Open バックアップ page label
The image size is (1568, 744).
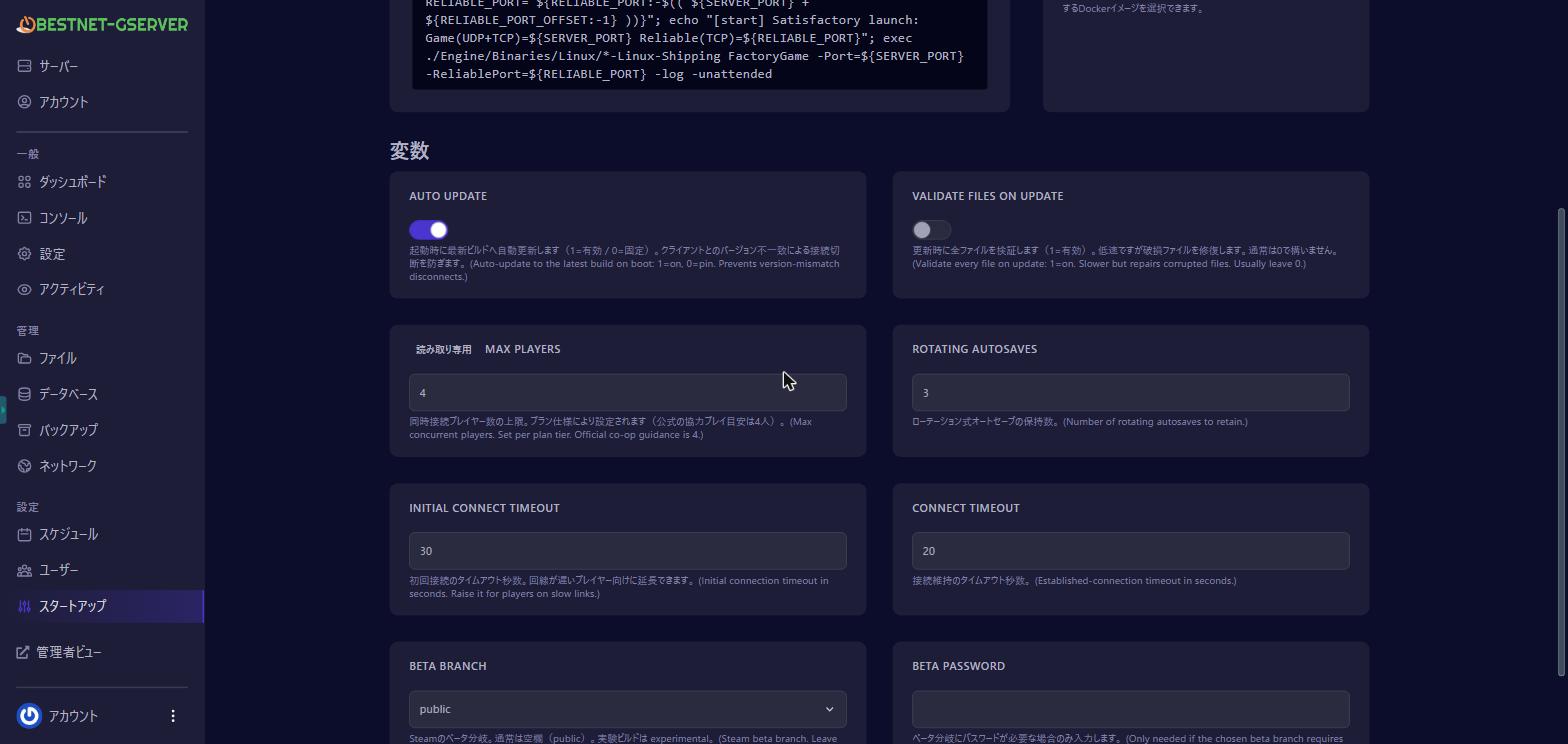tap(68, 430)
